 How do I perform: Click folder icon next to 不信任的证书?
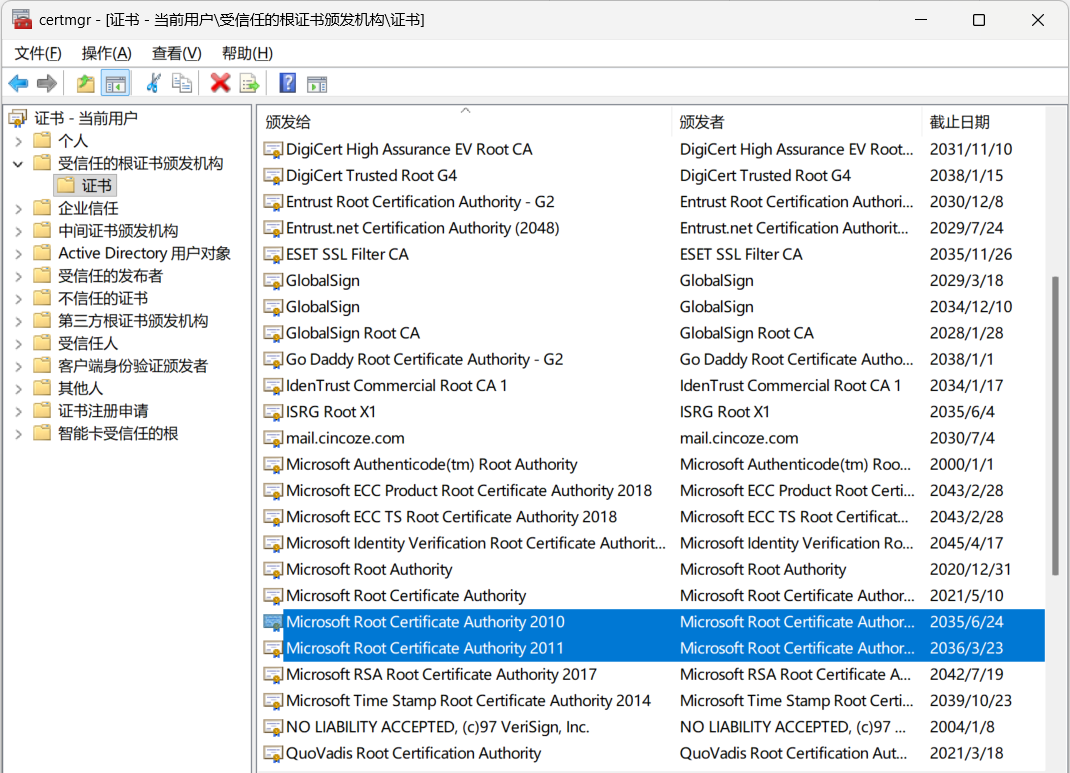point(42,298)
